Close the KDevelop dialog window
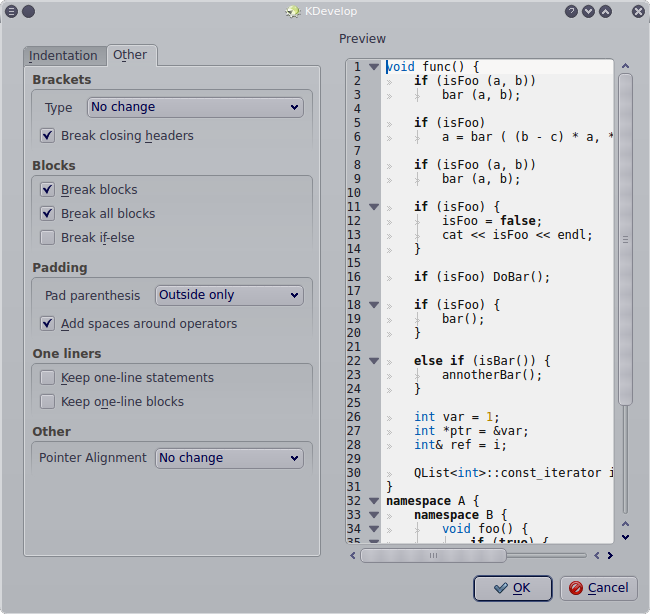The image size is (650, 614). pyautogui.click(x=638, y=11)
